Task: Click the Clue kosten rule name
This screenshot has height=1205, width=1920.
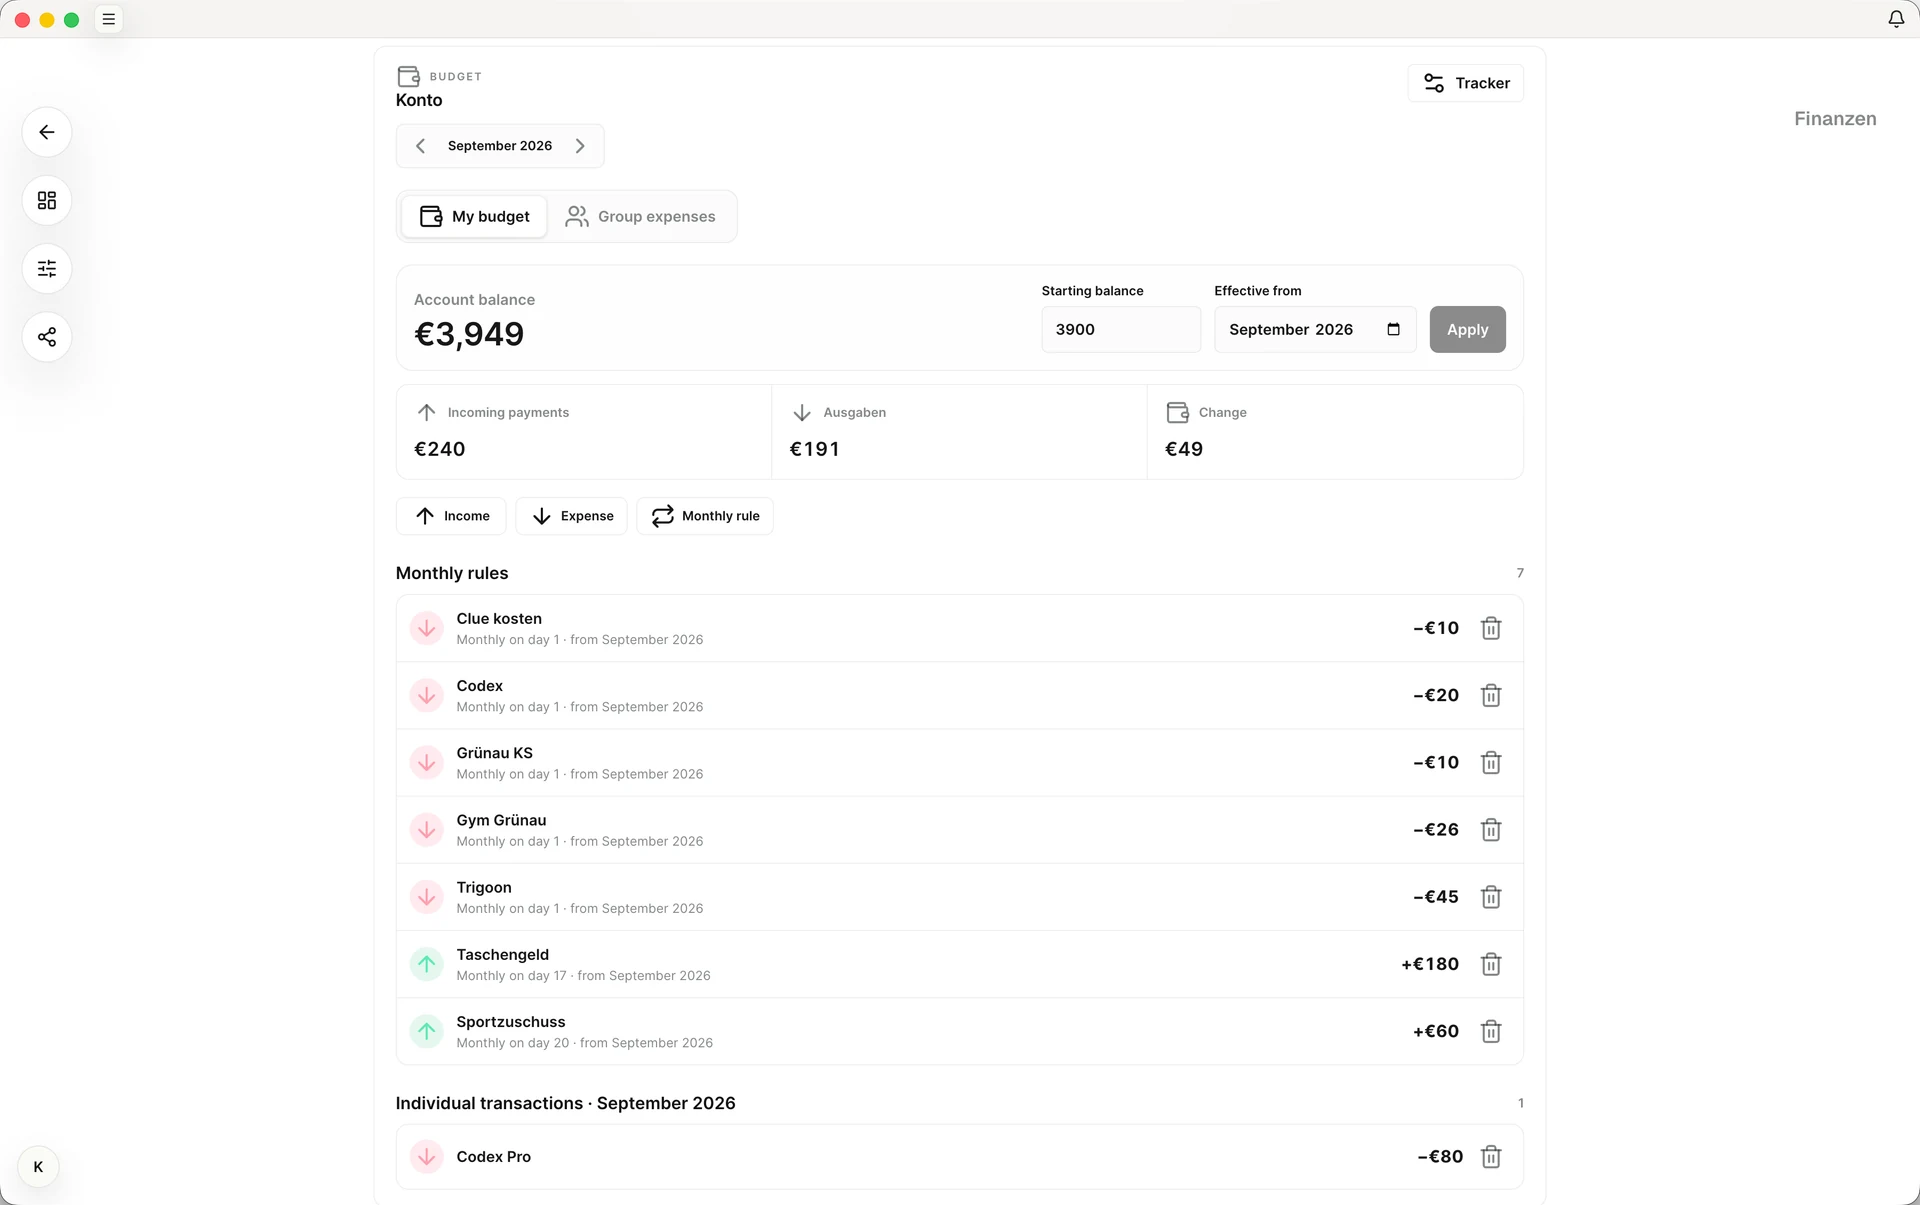Action: (x=499, y=619)
